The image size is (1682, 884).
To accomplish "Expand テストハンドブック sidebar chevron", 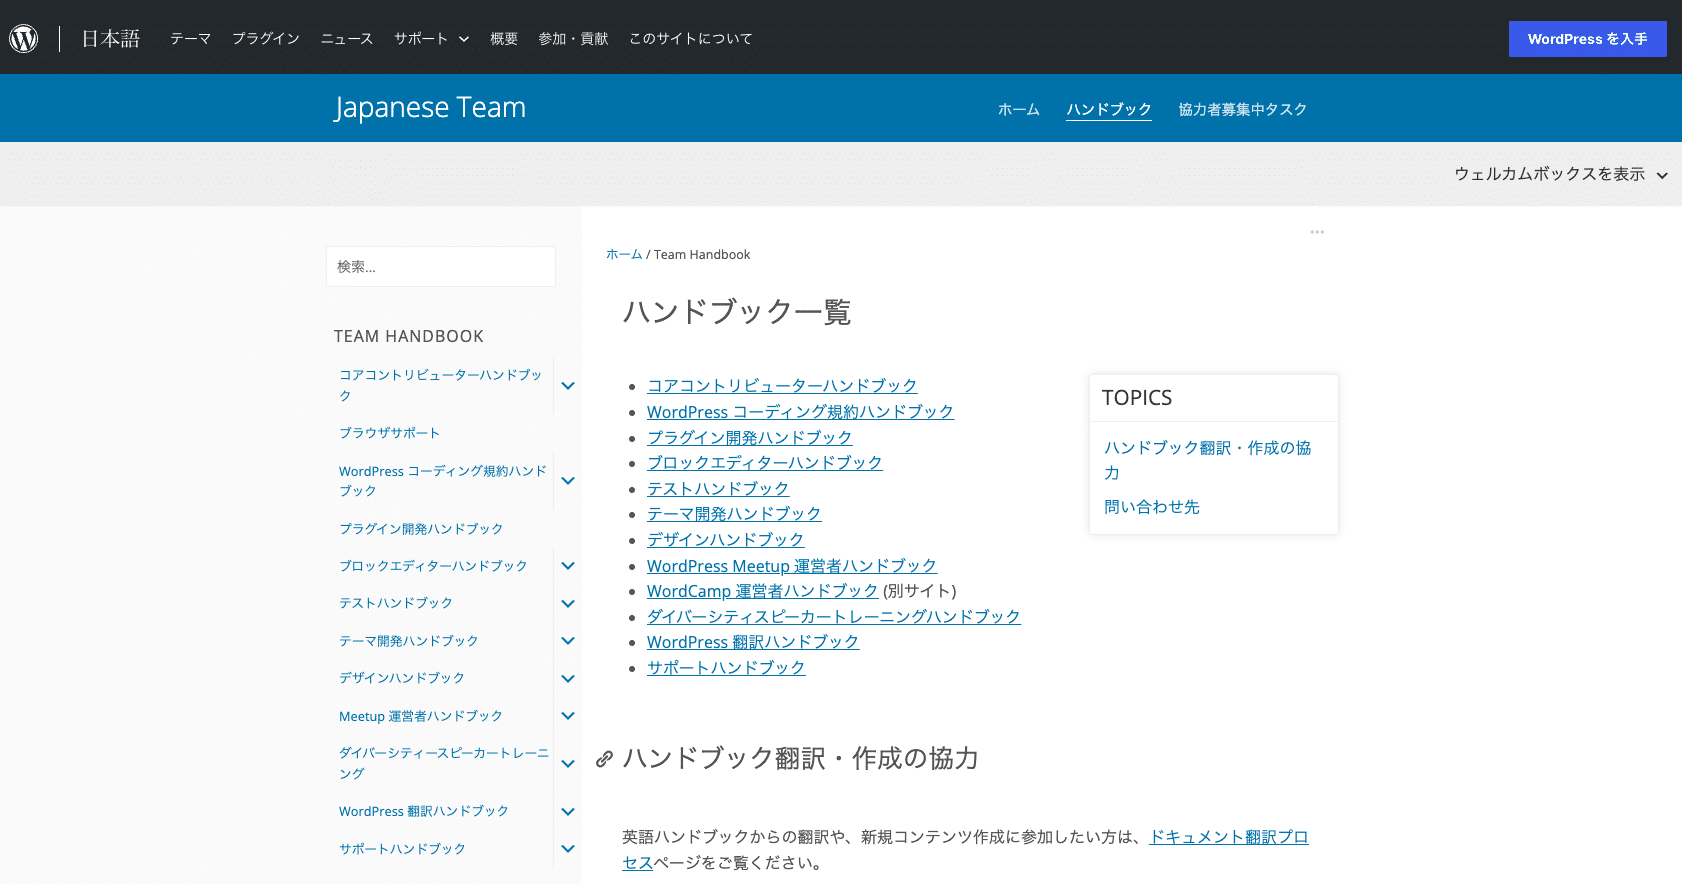I will coord(568,604).
